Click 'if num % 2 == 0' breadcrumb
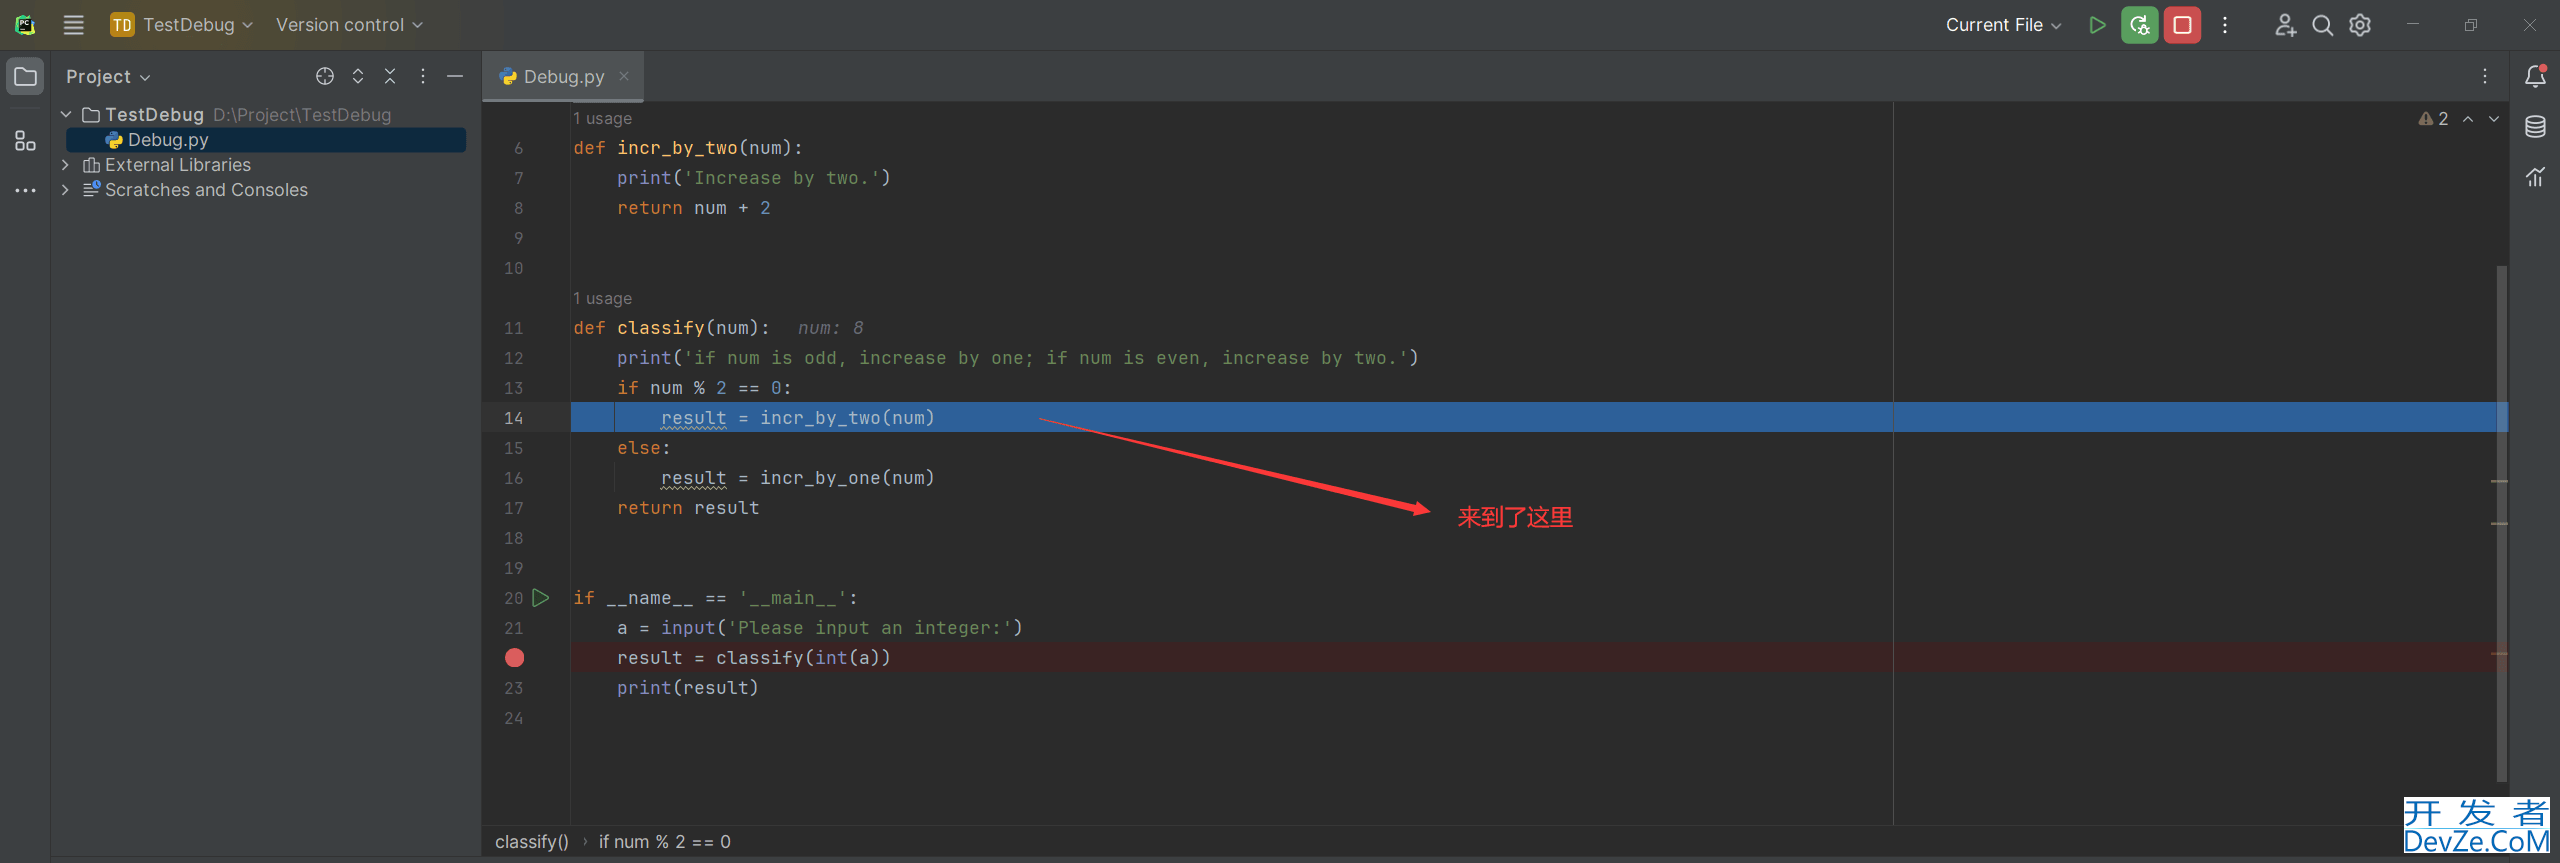Screen dimensions: 2560x863 click(x=665, y=842)
